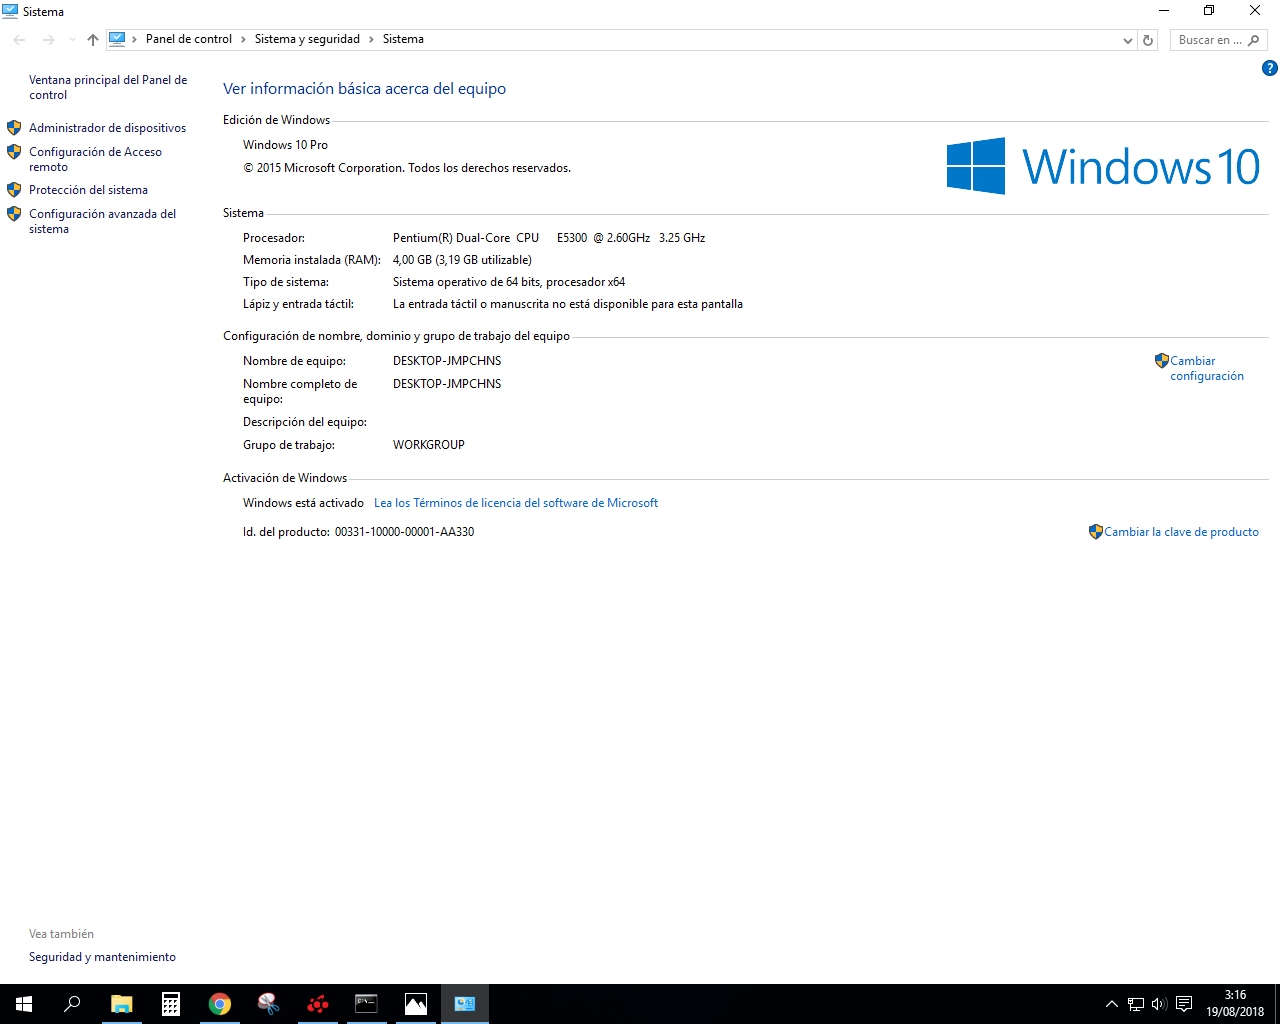Viewport: 1280px width, 1024px height.
Task: Click 'Windows está activado' text
Action: pyautogui.click(x=303, y=503)
